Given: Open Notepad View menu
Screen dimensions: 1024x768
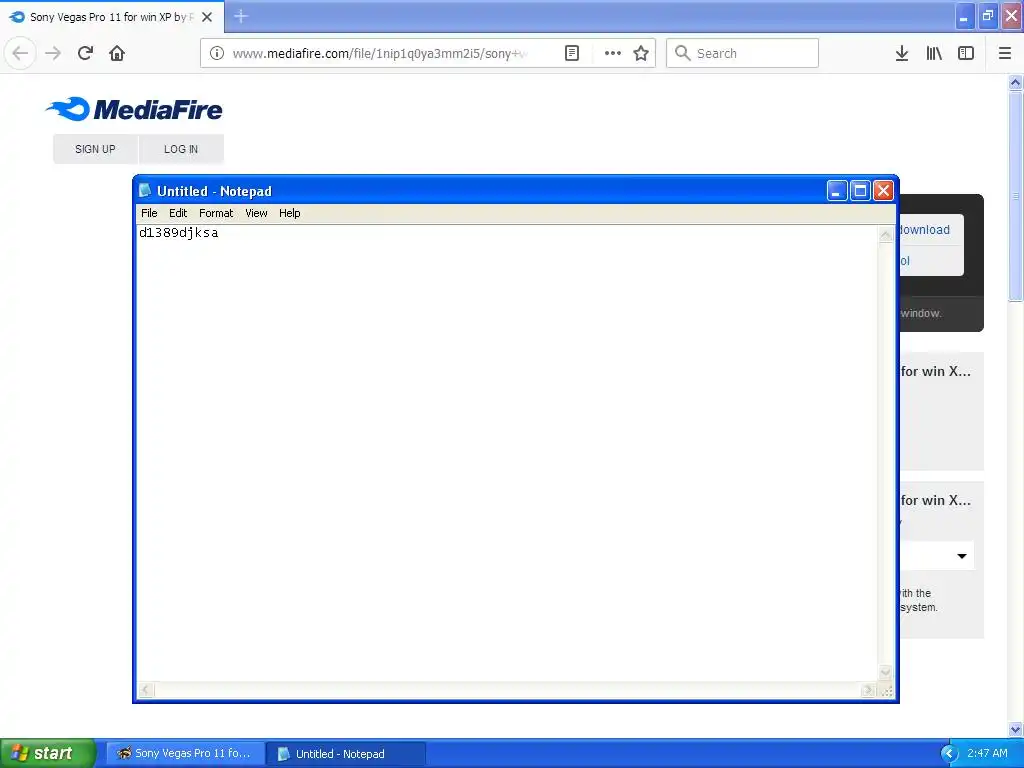Looking at the screenshot, I should 256,213.
